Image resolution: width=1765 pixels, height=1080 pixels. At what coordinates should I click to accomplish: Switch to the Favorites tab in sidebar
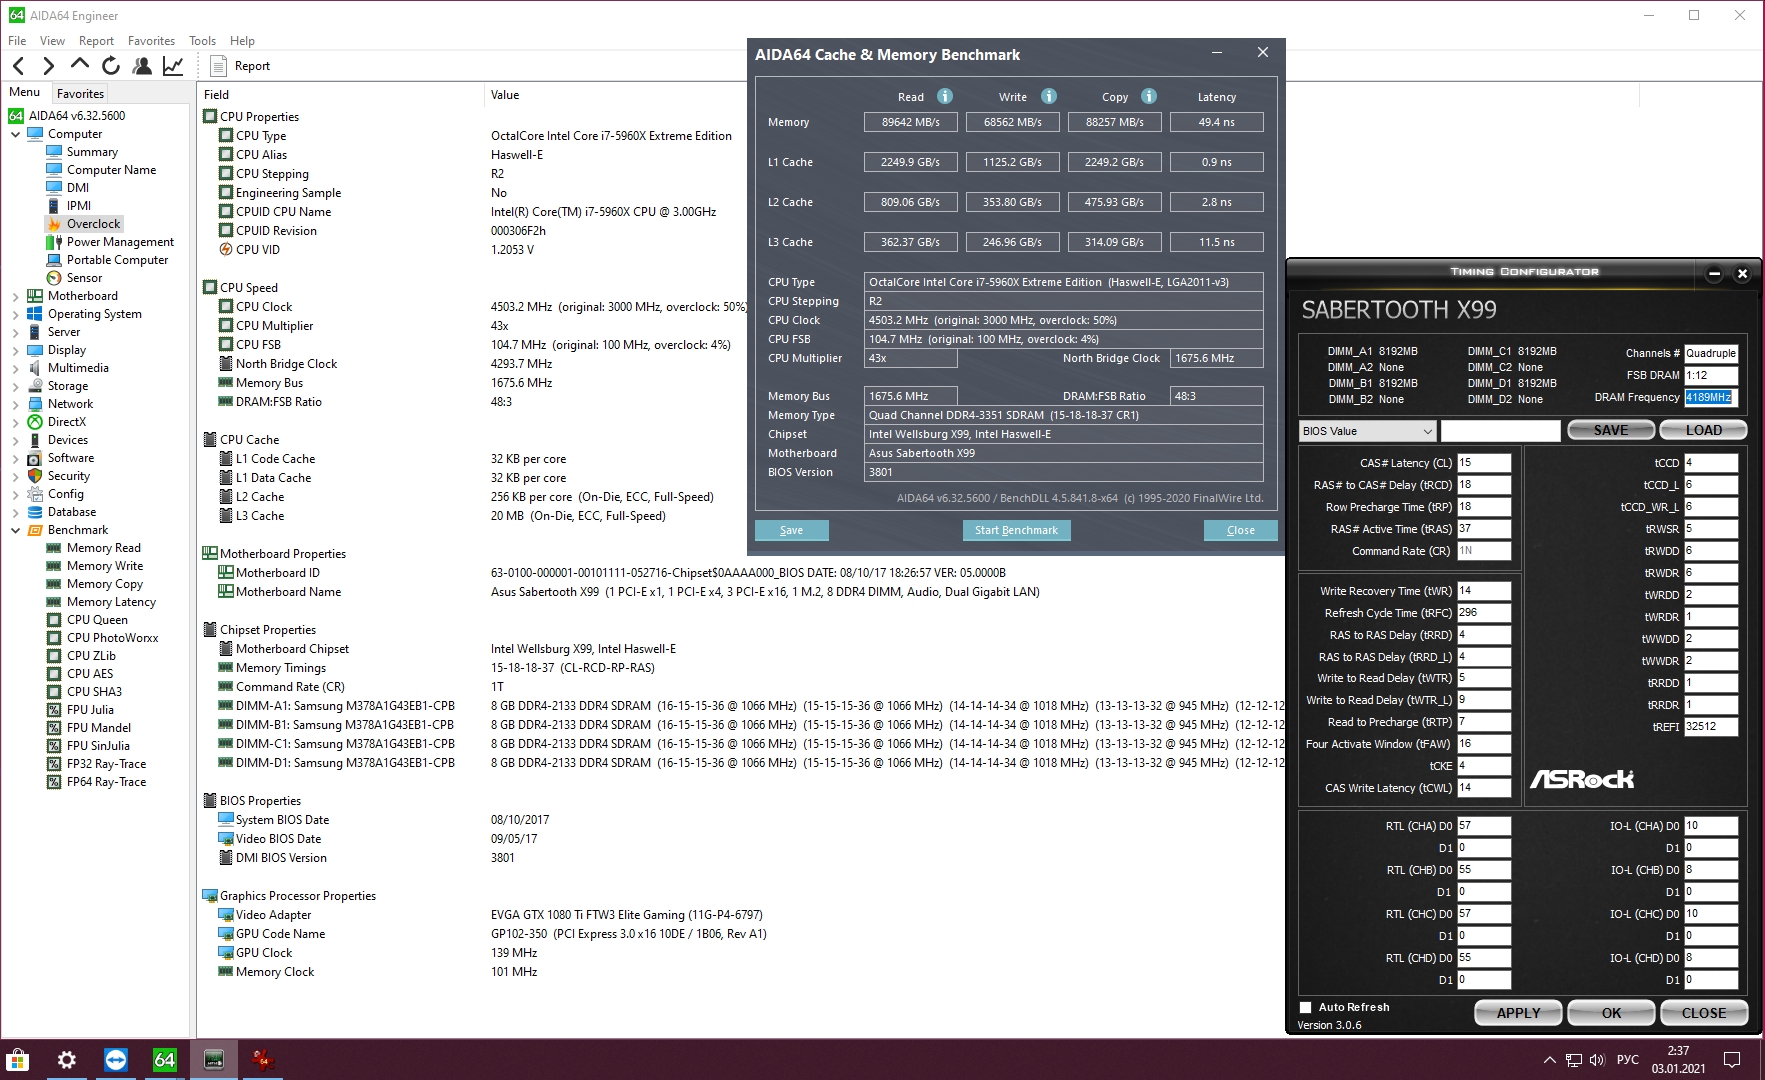pos(80,94)
